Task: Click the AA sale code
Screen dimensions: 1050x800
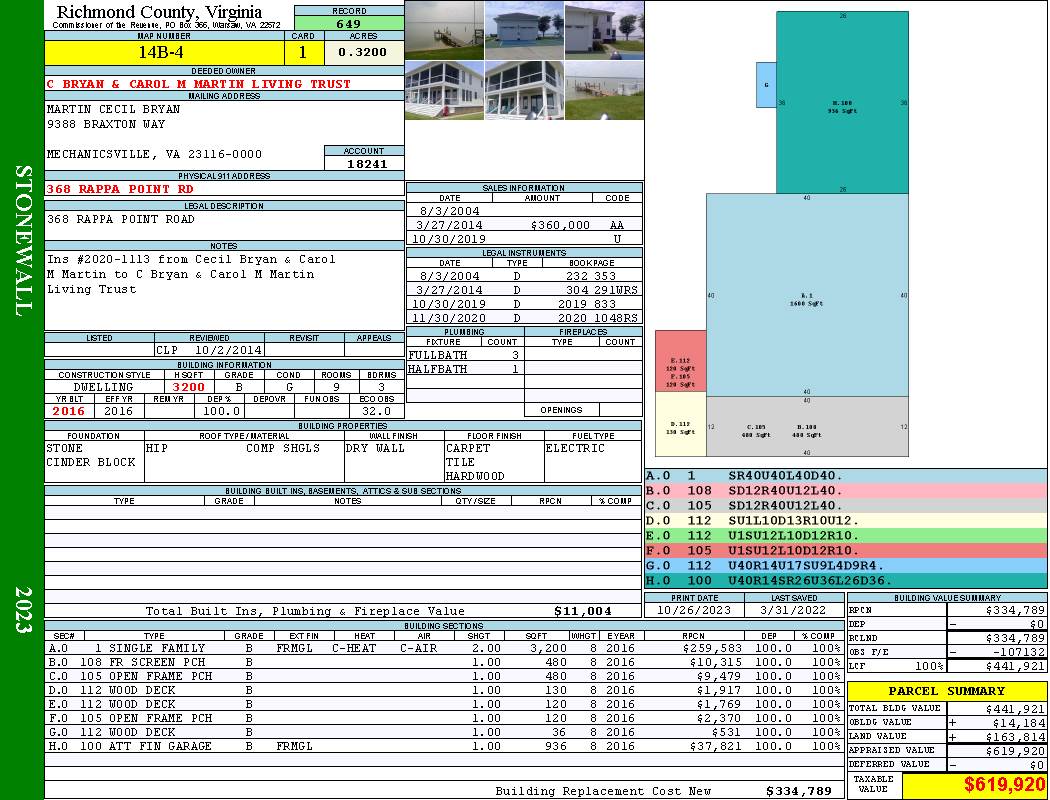Action: pos(617,225)
